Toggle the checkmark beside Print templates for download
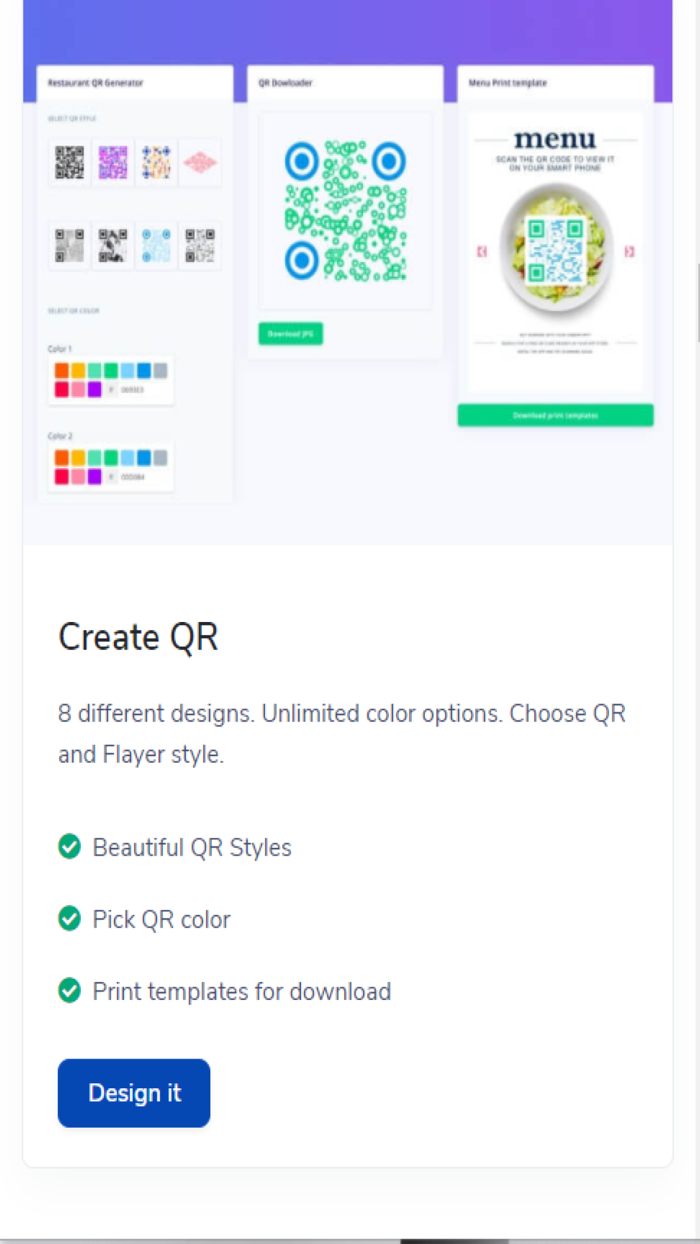This screenshot has width=700, height=1244. [x=68, y=991]
